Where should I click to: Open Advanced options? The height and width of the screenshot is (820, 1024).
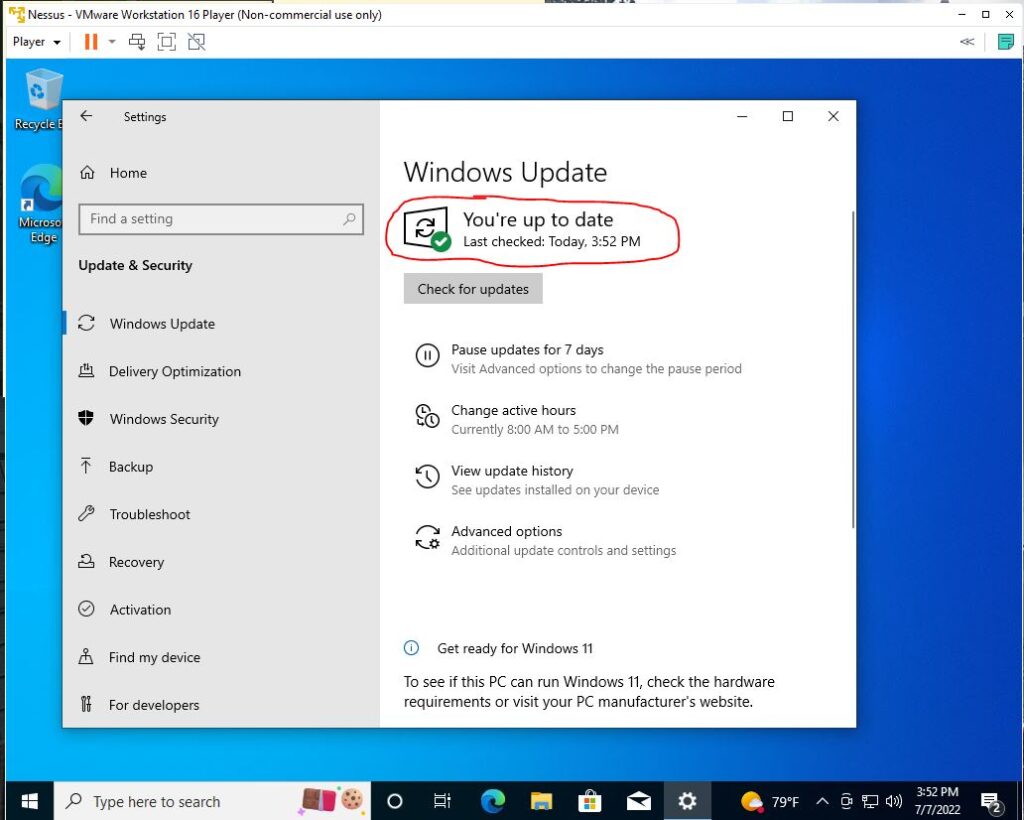pyautogui.click(x=507, y=531)
